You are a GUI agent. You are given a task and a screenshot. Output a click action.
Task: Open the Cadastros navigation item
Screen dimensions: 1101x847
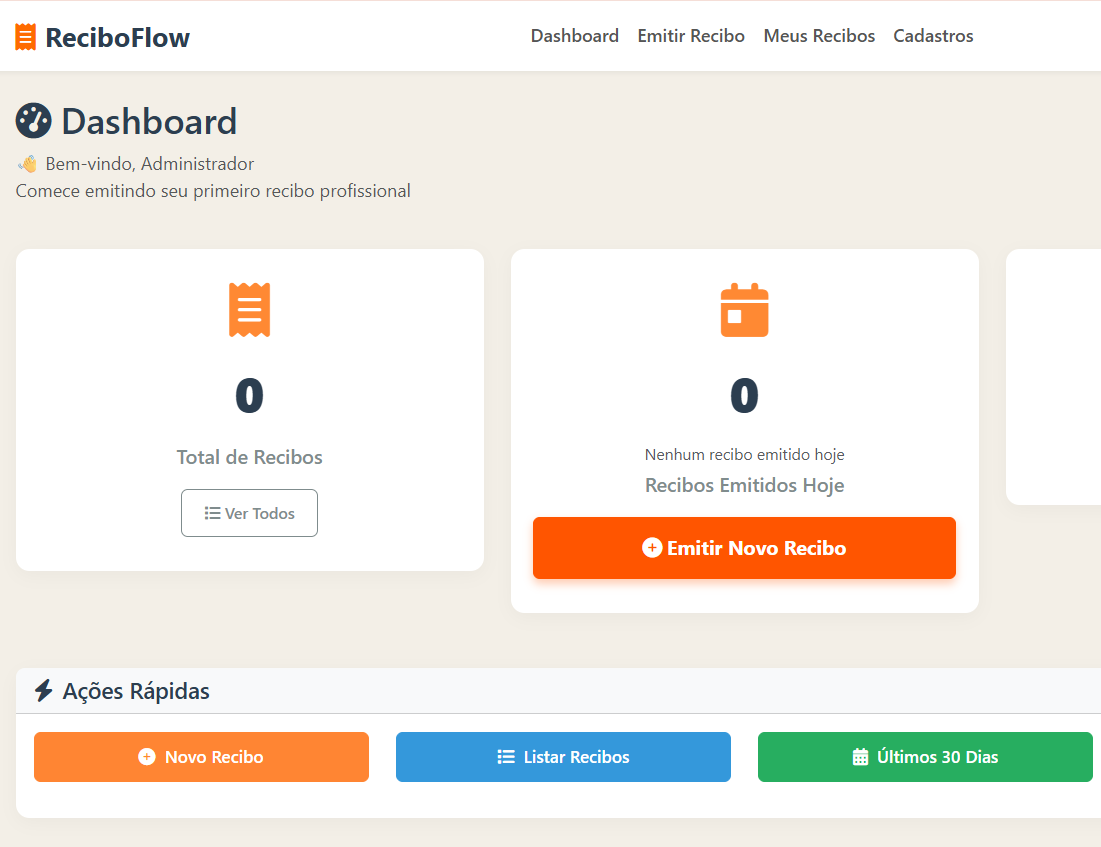(x=932, y=35)
